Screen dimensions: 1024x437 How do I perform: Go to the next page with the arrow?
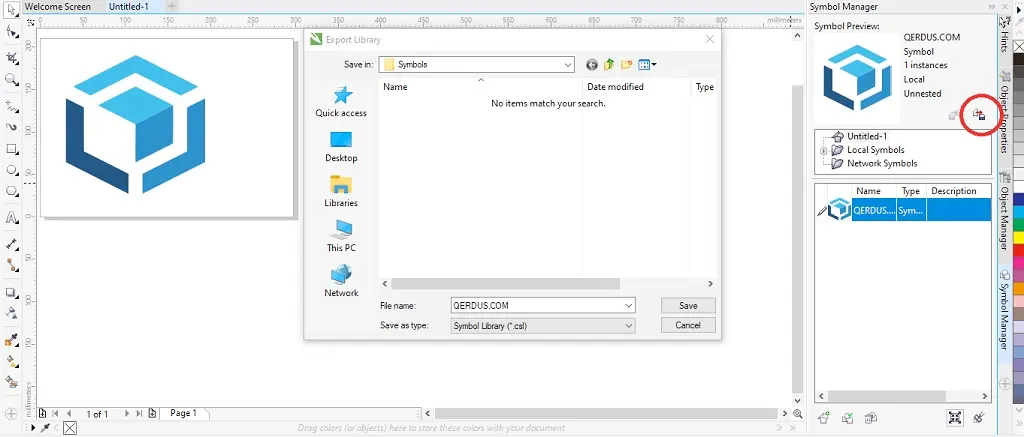tap(127, 413)
